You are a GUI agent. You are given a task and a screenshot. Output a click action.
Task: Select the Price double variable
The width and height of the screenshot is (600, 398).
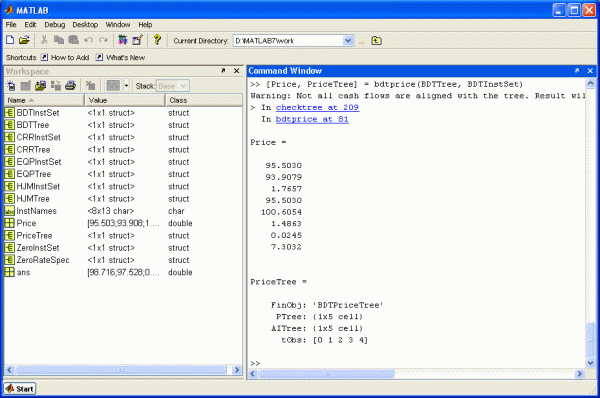tap(123, 223)
